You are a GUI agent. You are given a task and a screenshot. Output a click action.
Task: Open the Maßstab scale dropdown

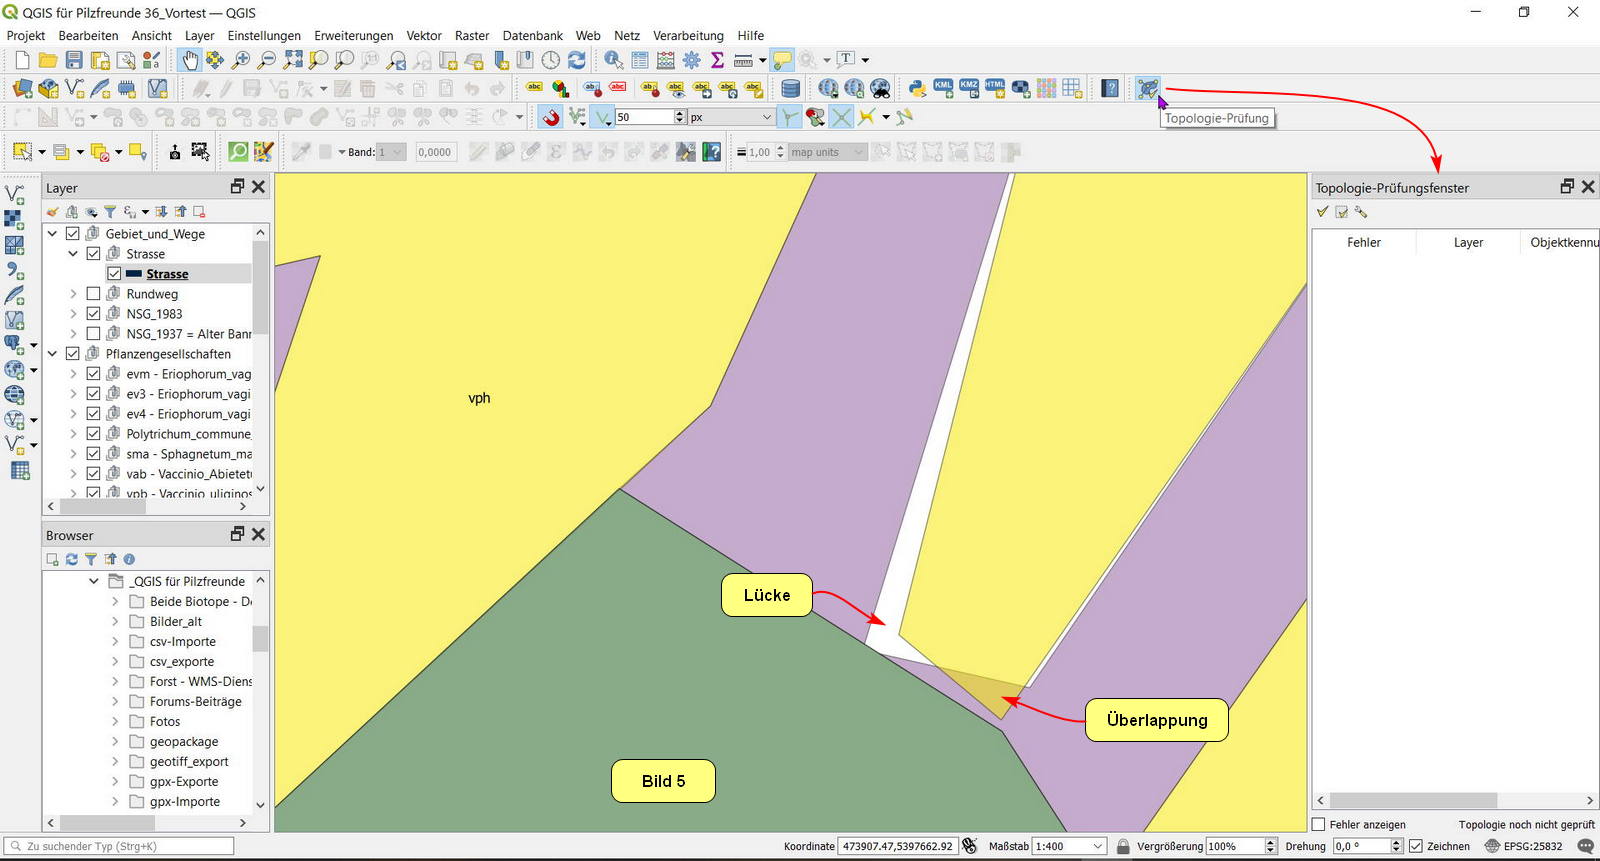[1097, 846]
